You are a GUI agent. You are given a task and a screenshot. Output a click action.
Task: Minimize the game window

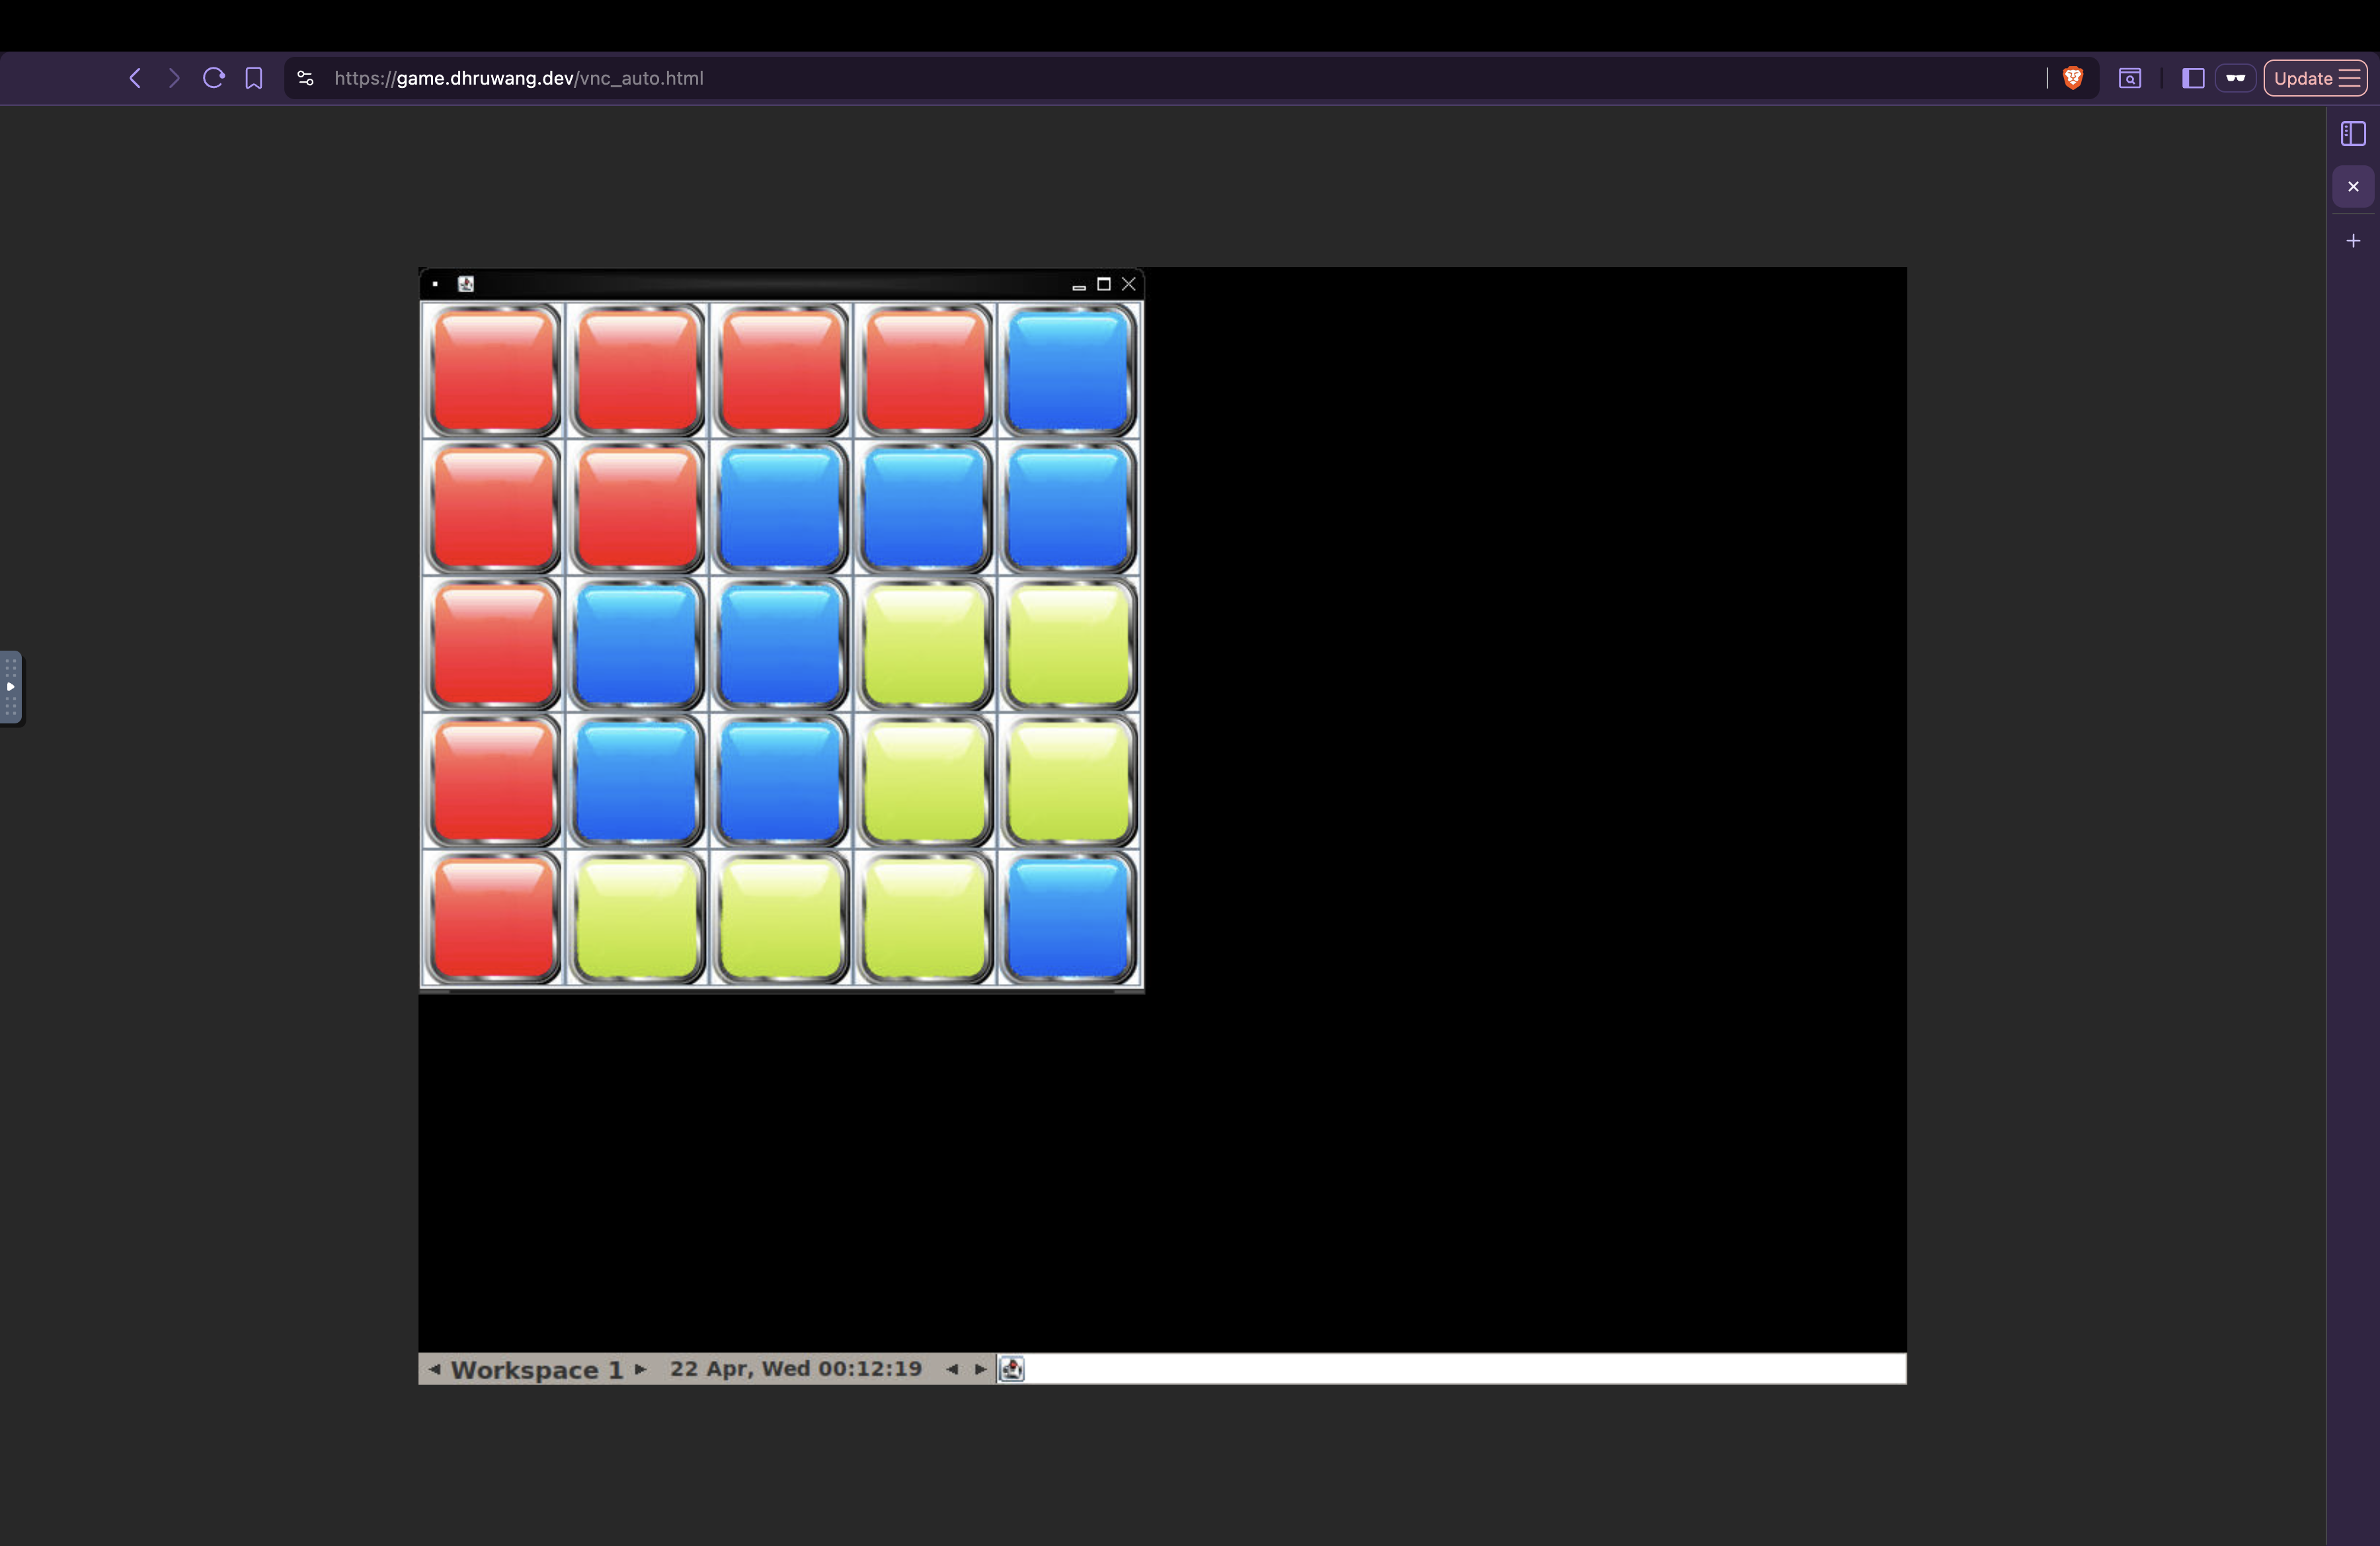point(1079,286)
